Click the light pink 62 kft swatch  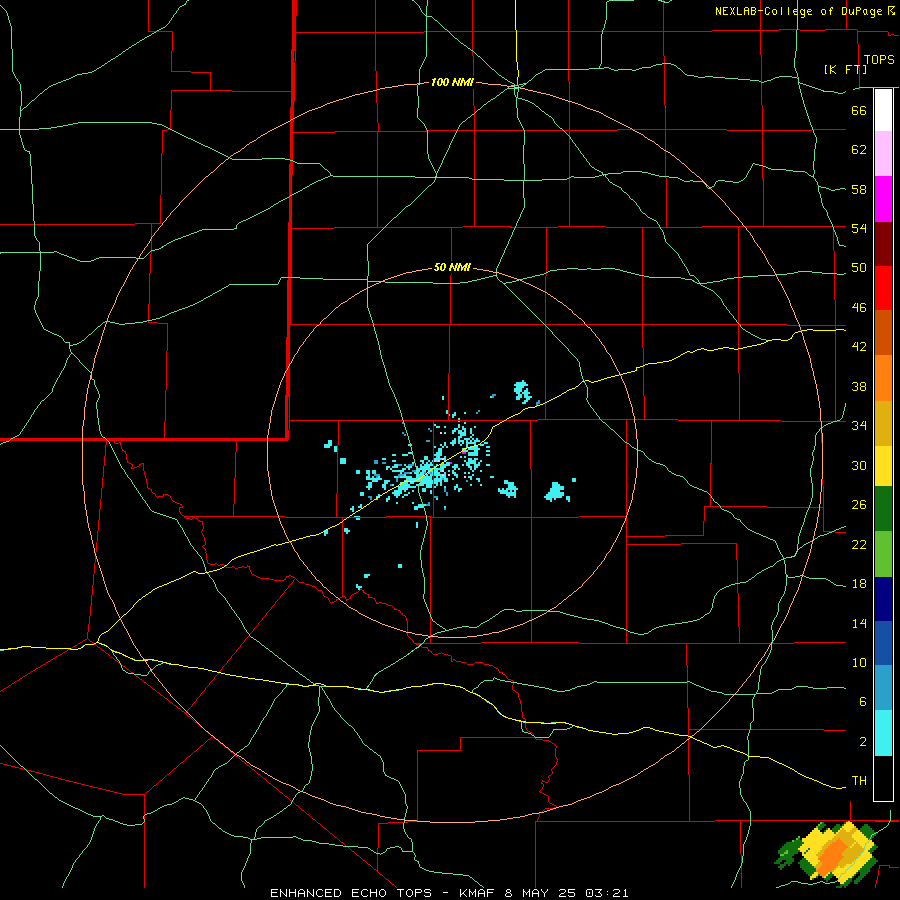883,154
